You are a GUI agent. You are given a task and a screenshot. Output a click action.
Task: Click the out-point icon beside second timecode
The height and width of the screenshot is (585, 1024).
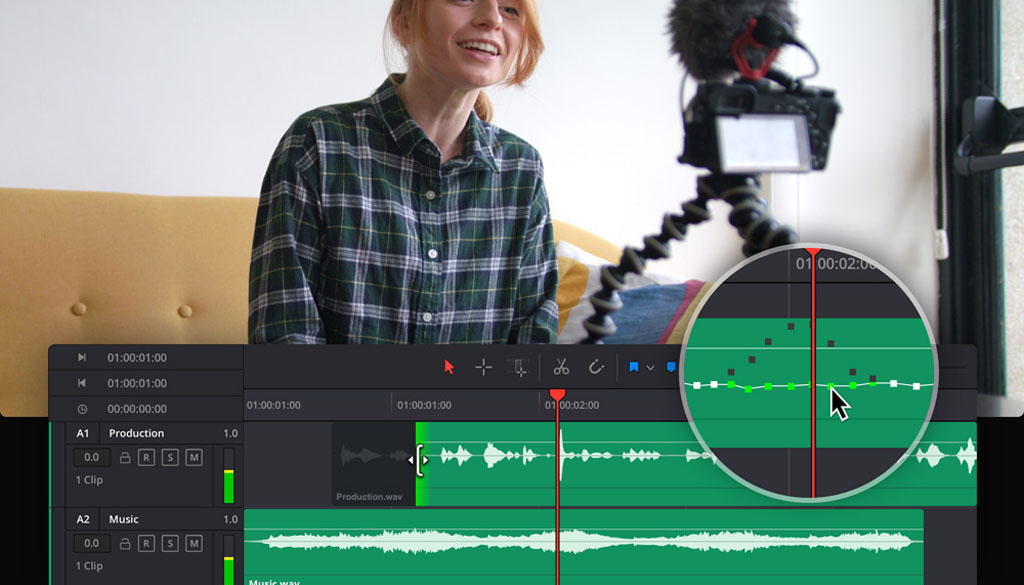pos(82,383)
